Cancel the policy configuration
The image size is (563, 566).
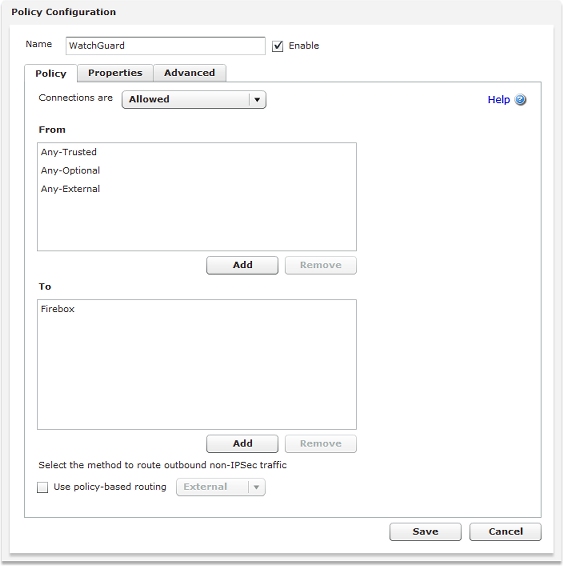(x=505, y=532)
